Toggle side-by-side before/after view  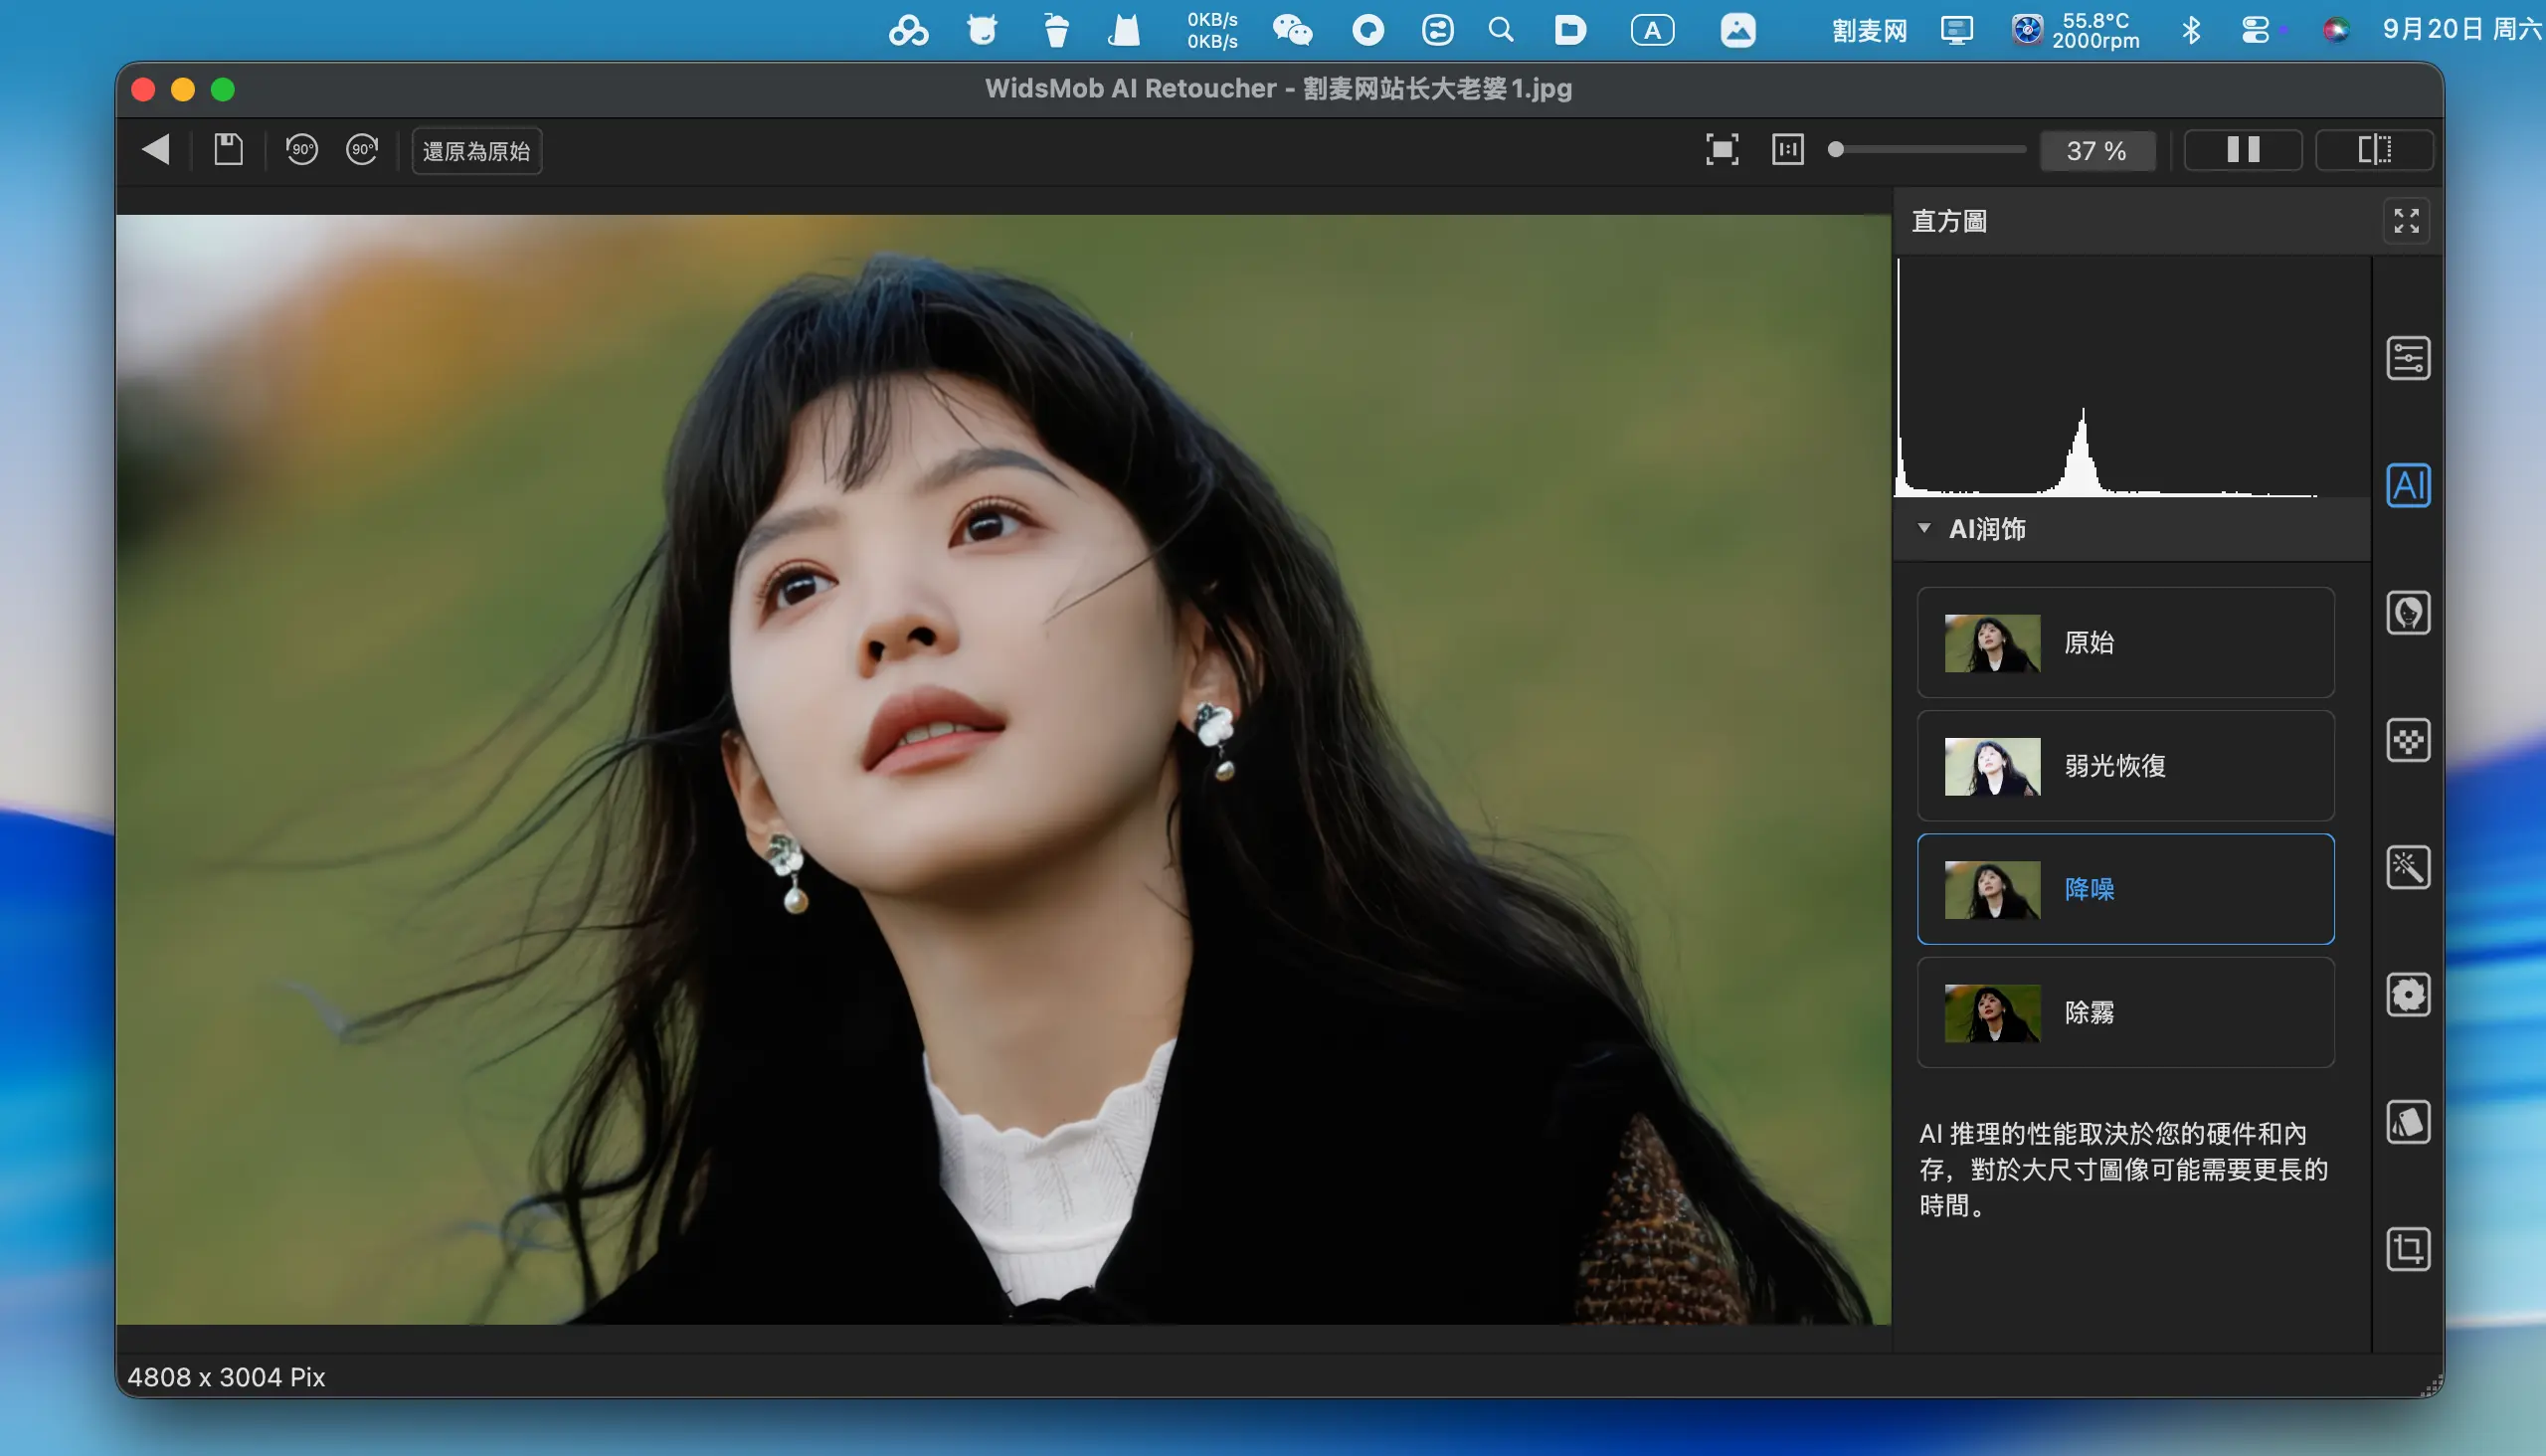(x=2242, y=150)
